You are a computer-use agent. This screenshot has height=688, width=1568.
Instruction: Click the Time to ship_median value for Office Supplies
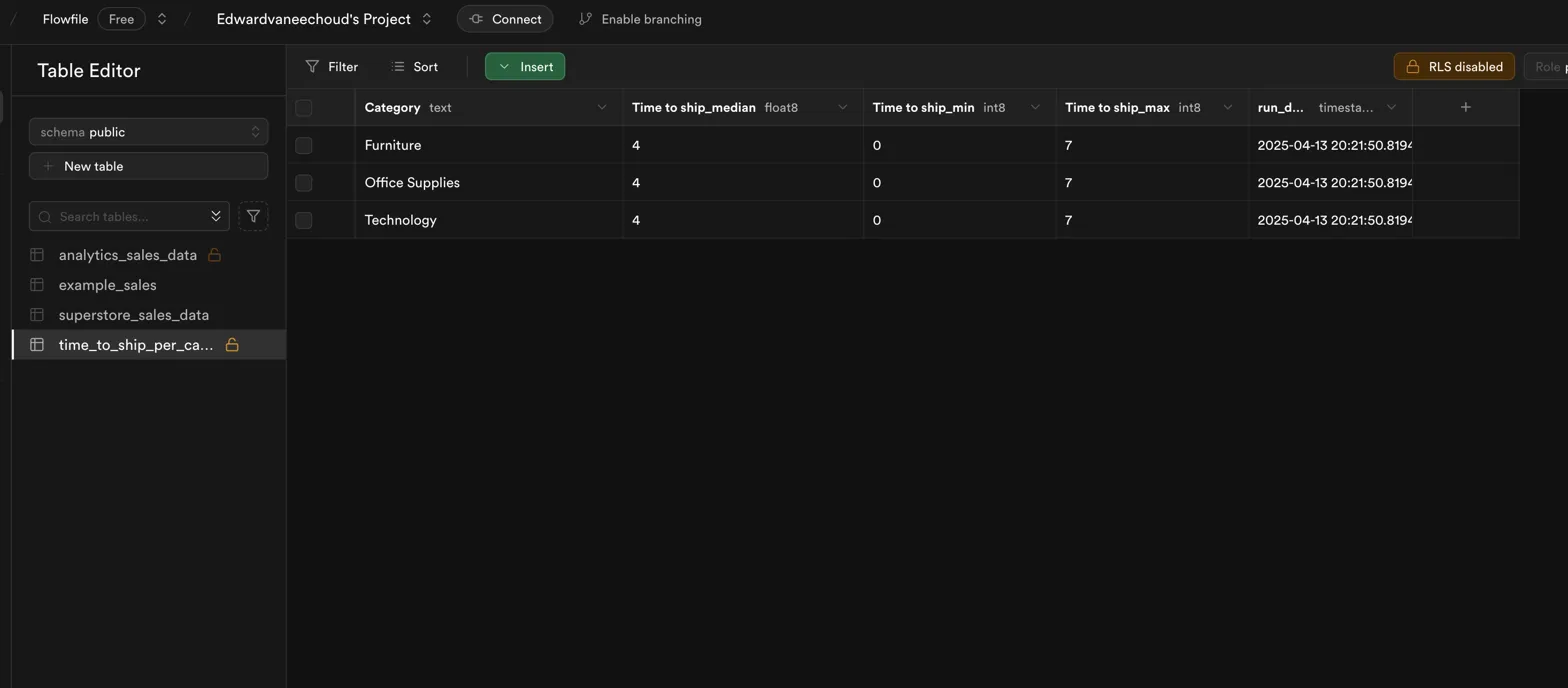[x=743, y=183]
